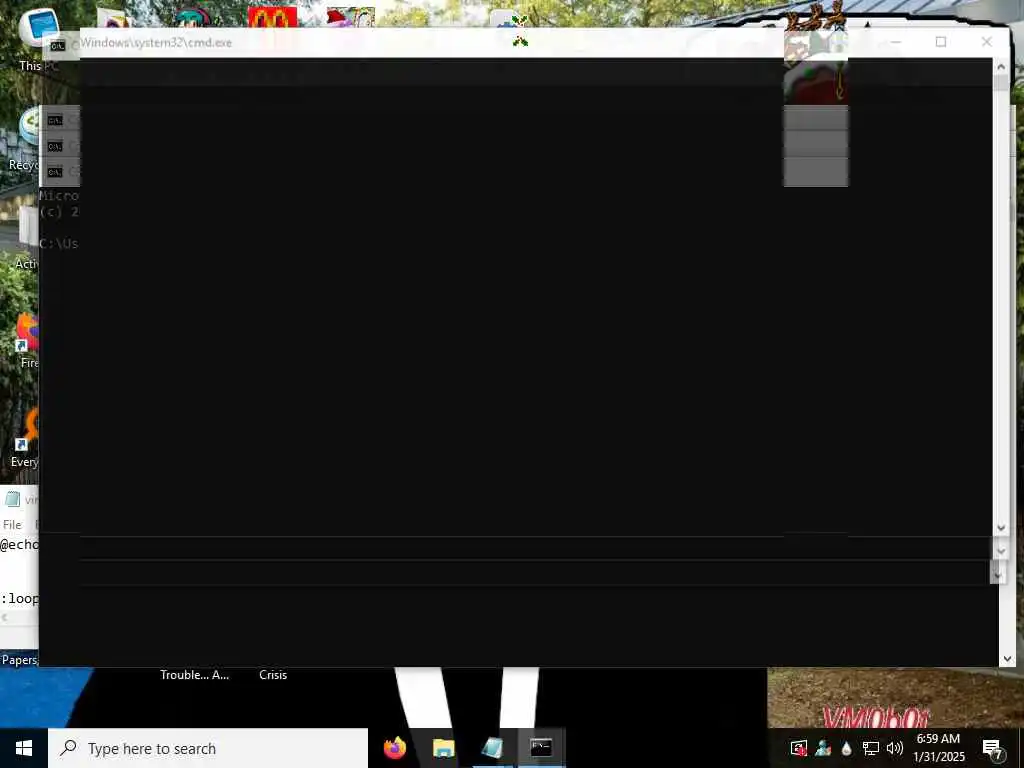Open the Windows Start menu

click(24, 748)
